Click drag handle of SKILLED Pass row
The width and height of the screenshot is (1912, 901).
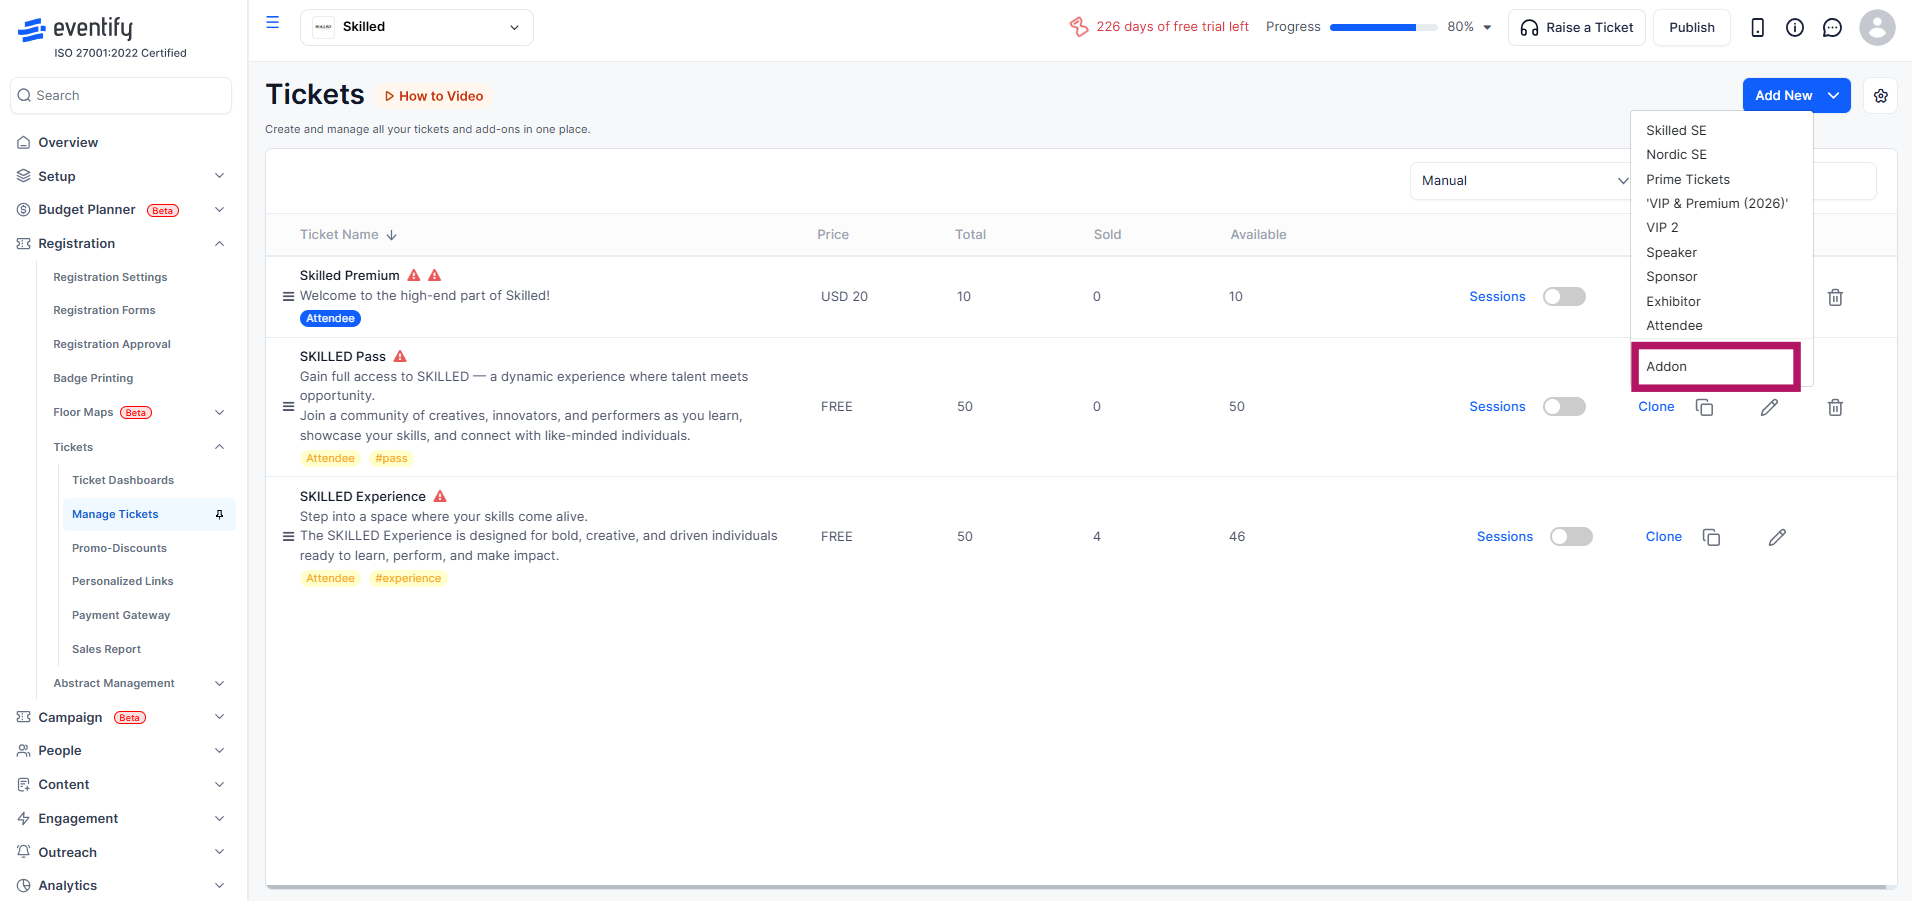288,407
